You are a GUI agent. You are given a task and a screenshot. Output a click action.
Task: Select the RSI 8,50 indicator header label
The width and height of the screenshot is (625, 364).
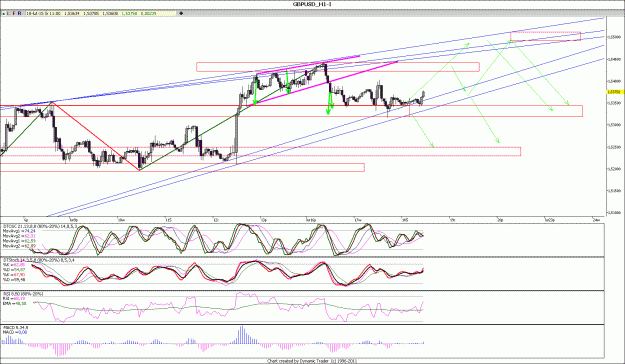23,294
